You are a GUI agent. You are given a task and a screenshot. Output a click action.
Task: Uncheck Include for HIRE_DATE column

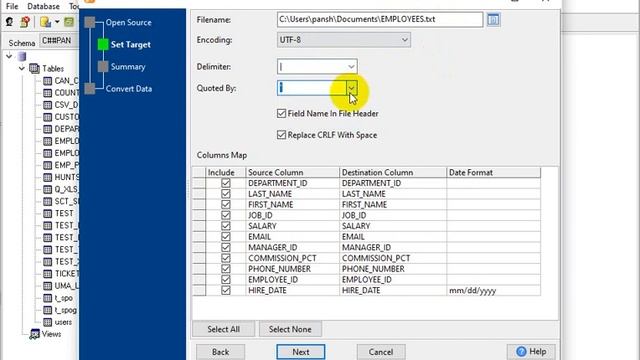(x=226, y=290)
